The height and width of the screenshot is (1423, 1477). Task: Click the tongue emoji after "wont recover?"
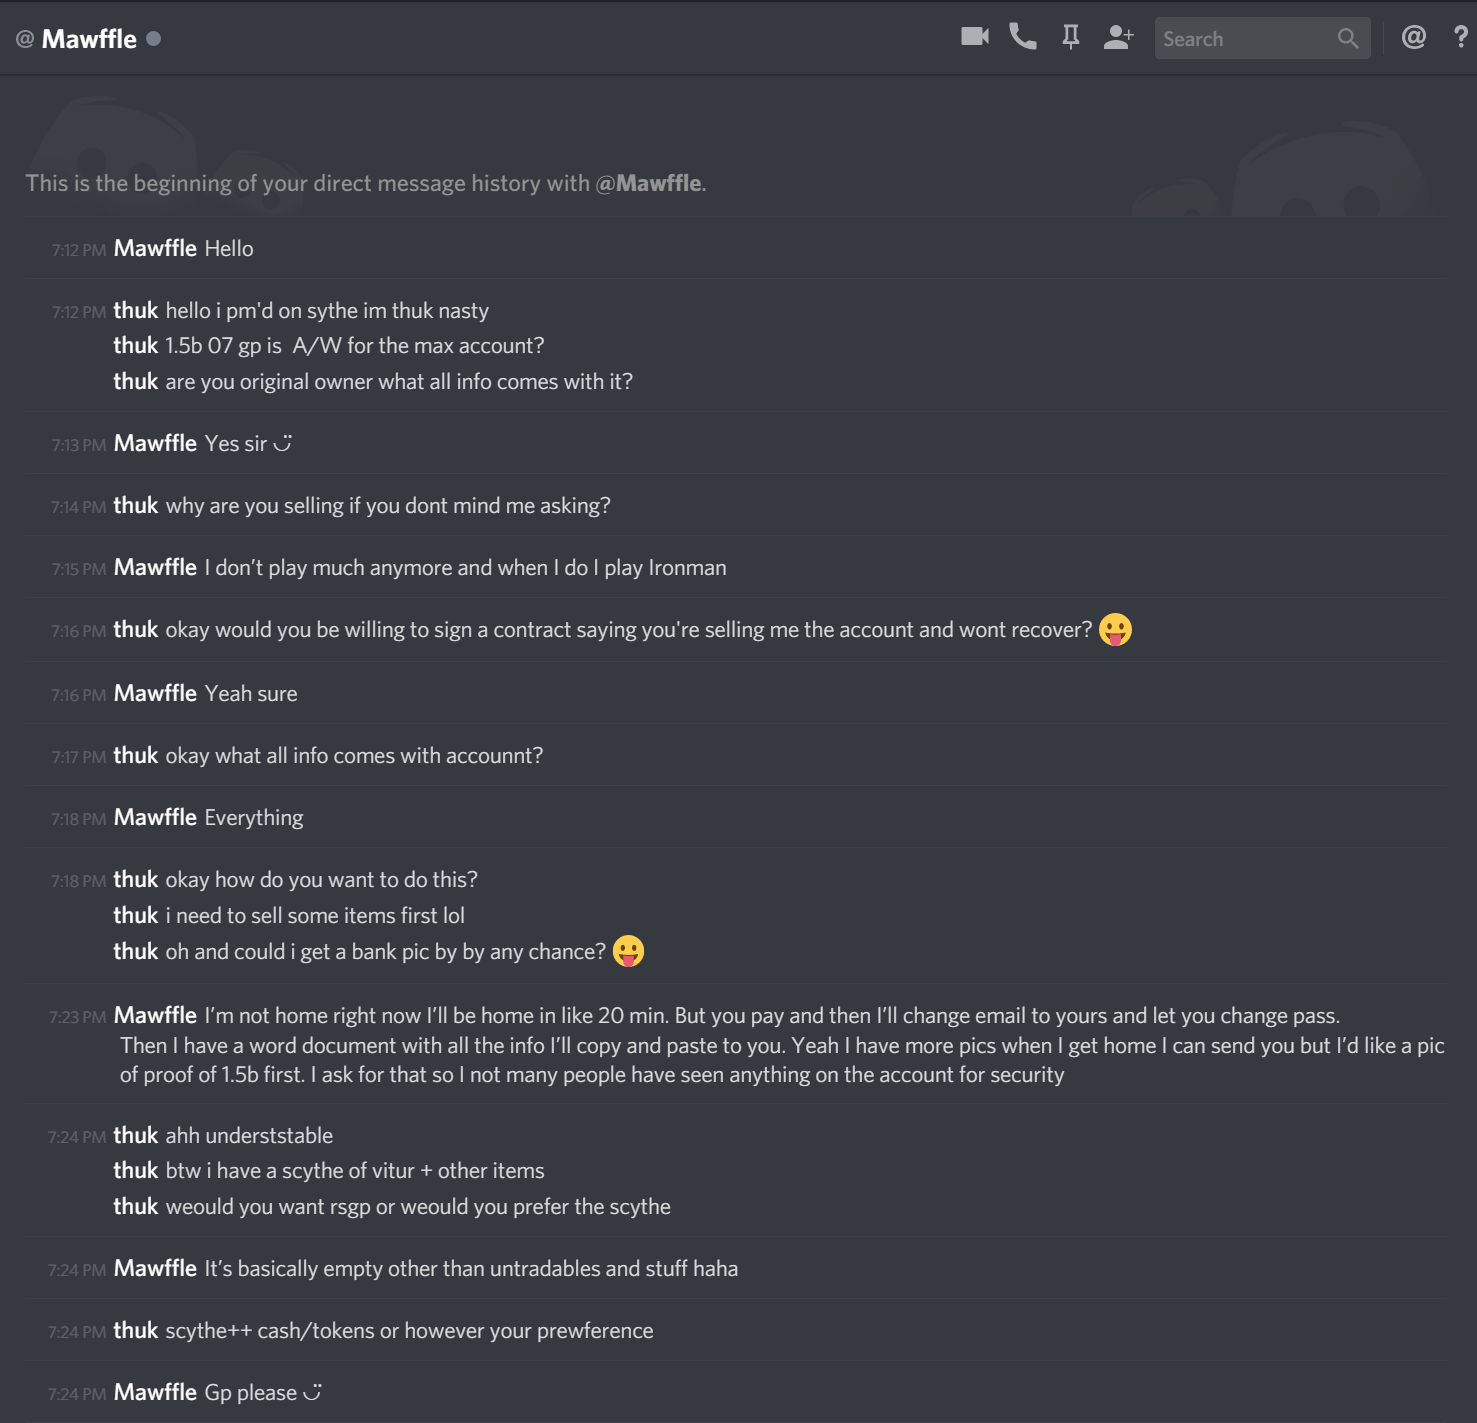1115,629
